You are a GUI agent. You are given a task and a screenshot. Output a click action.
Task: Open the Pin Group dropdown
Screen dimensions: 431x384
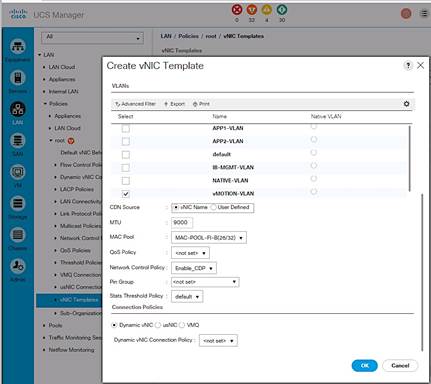tap(205, 282)
